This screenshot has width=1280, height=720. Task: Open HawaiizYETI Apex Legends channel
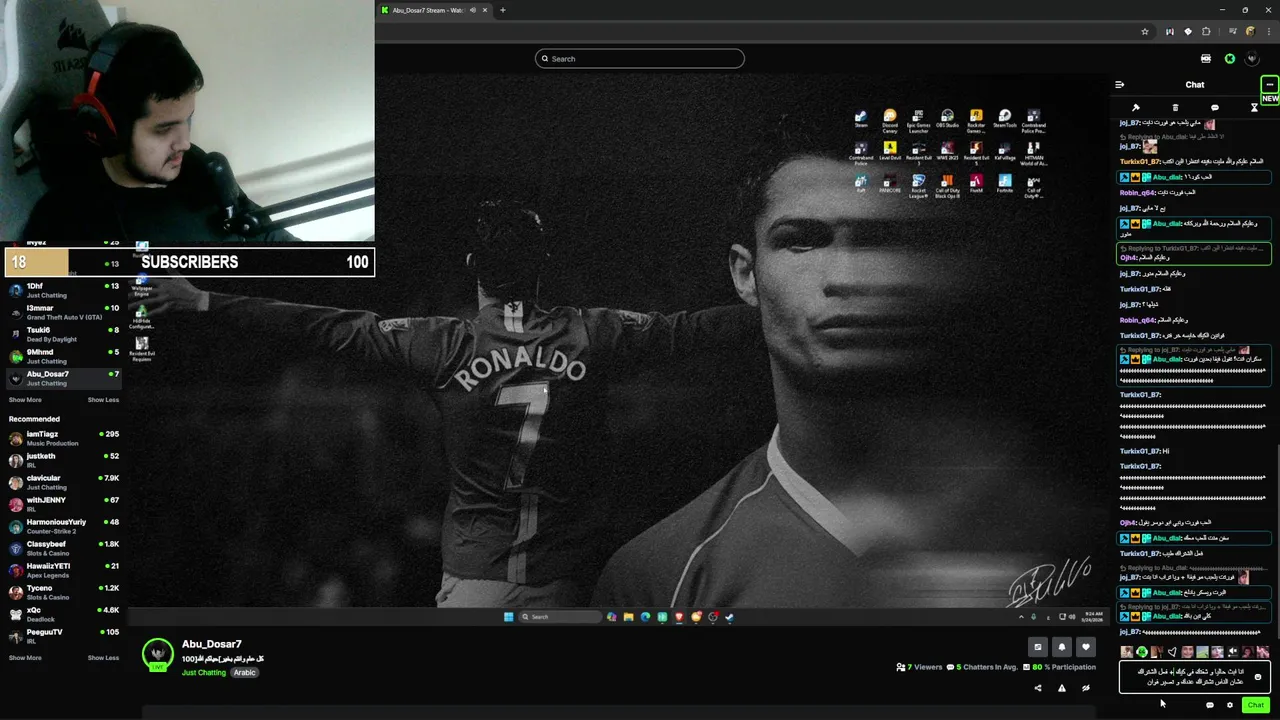click(x=63, y=570)
